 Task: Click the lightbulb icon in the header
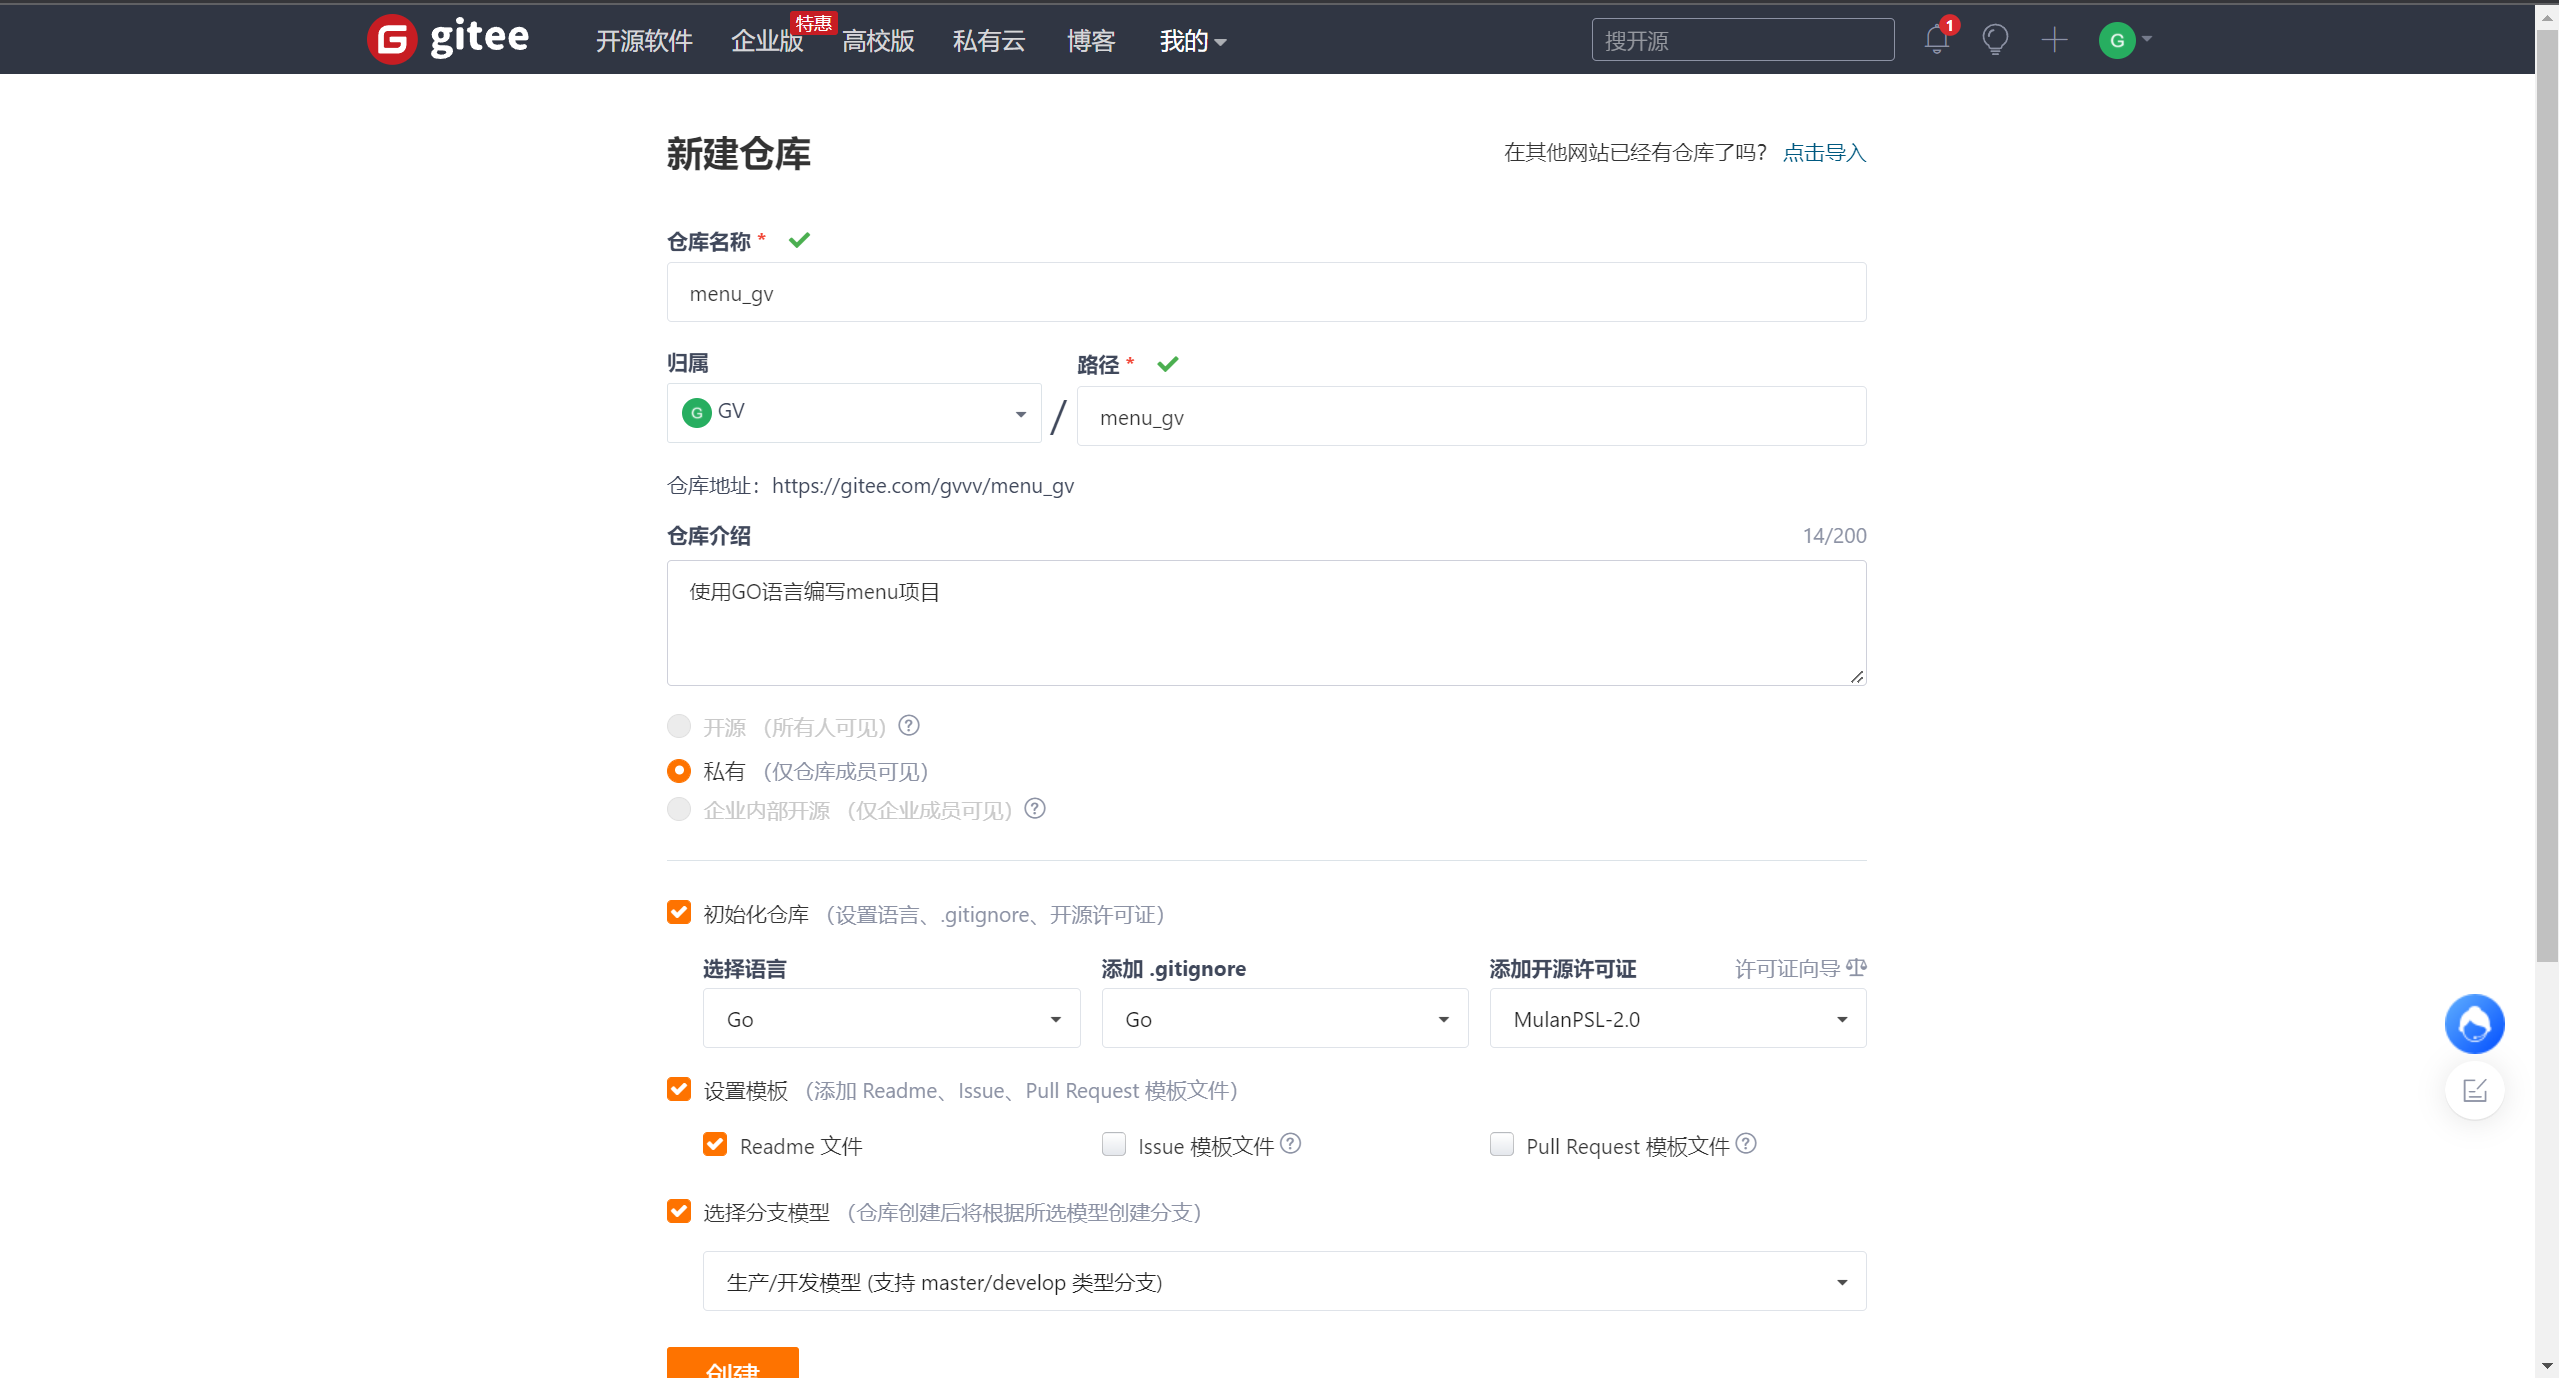[1995, 40]
